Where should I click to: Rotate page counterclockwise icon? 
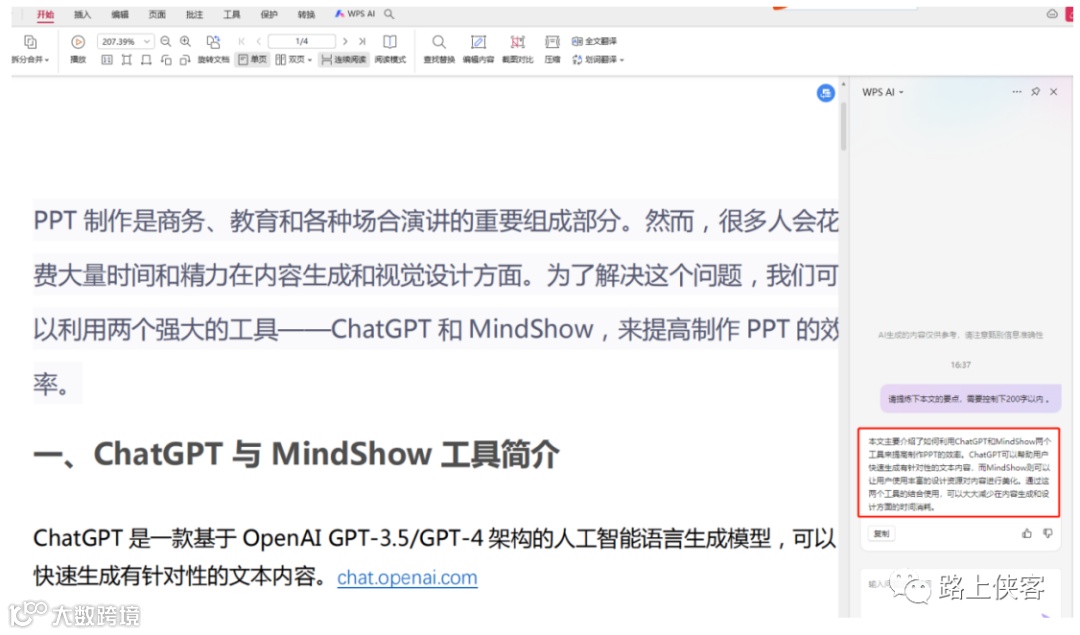[166, 60]
